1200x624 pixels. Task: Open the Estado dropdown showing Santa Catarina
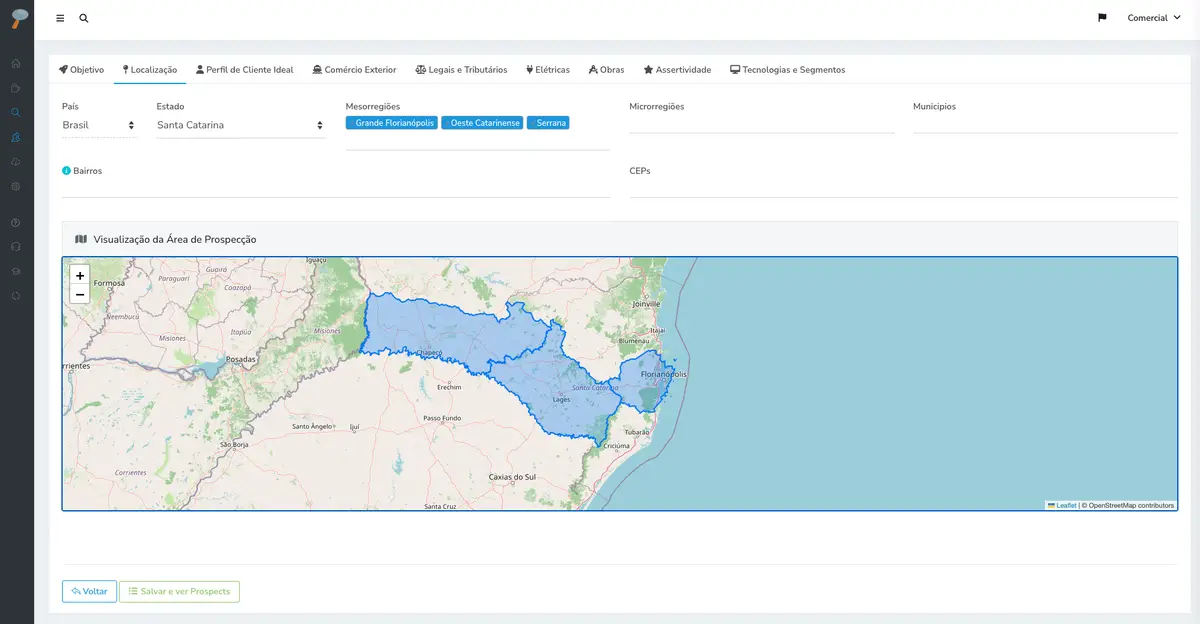coord(241,125)
